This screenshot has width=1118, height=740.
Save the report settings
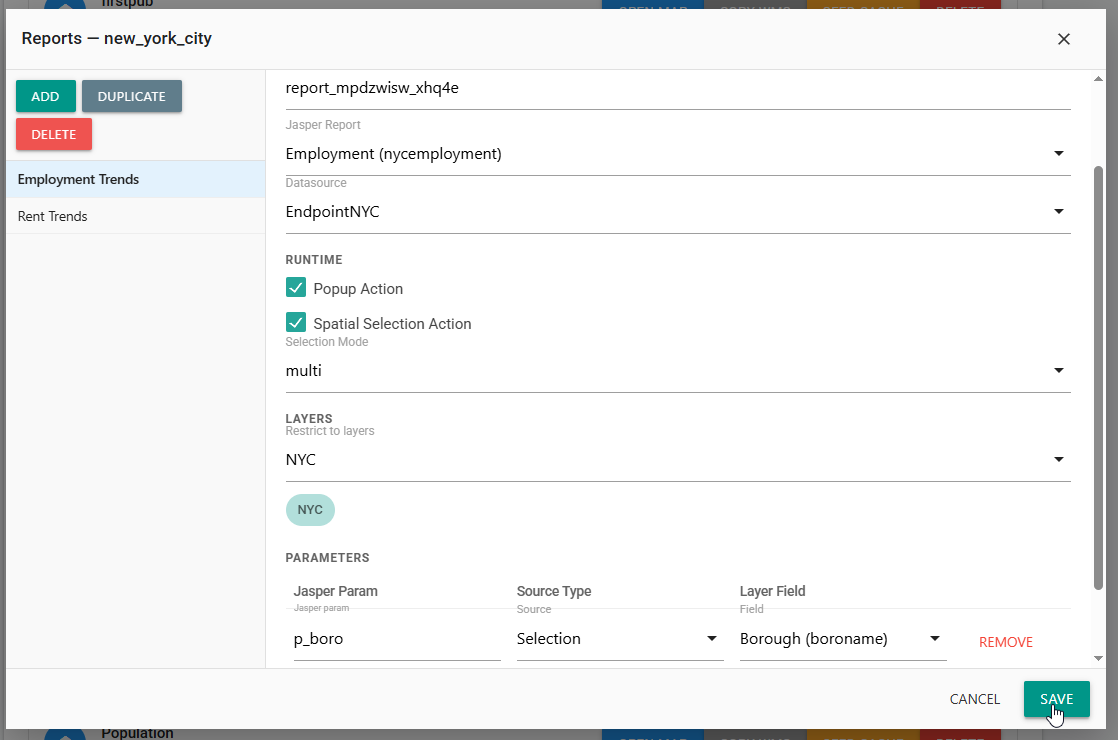pos(1056,699)
